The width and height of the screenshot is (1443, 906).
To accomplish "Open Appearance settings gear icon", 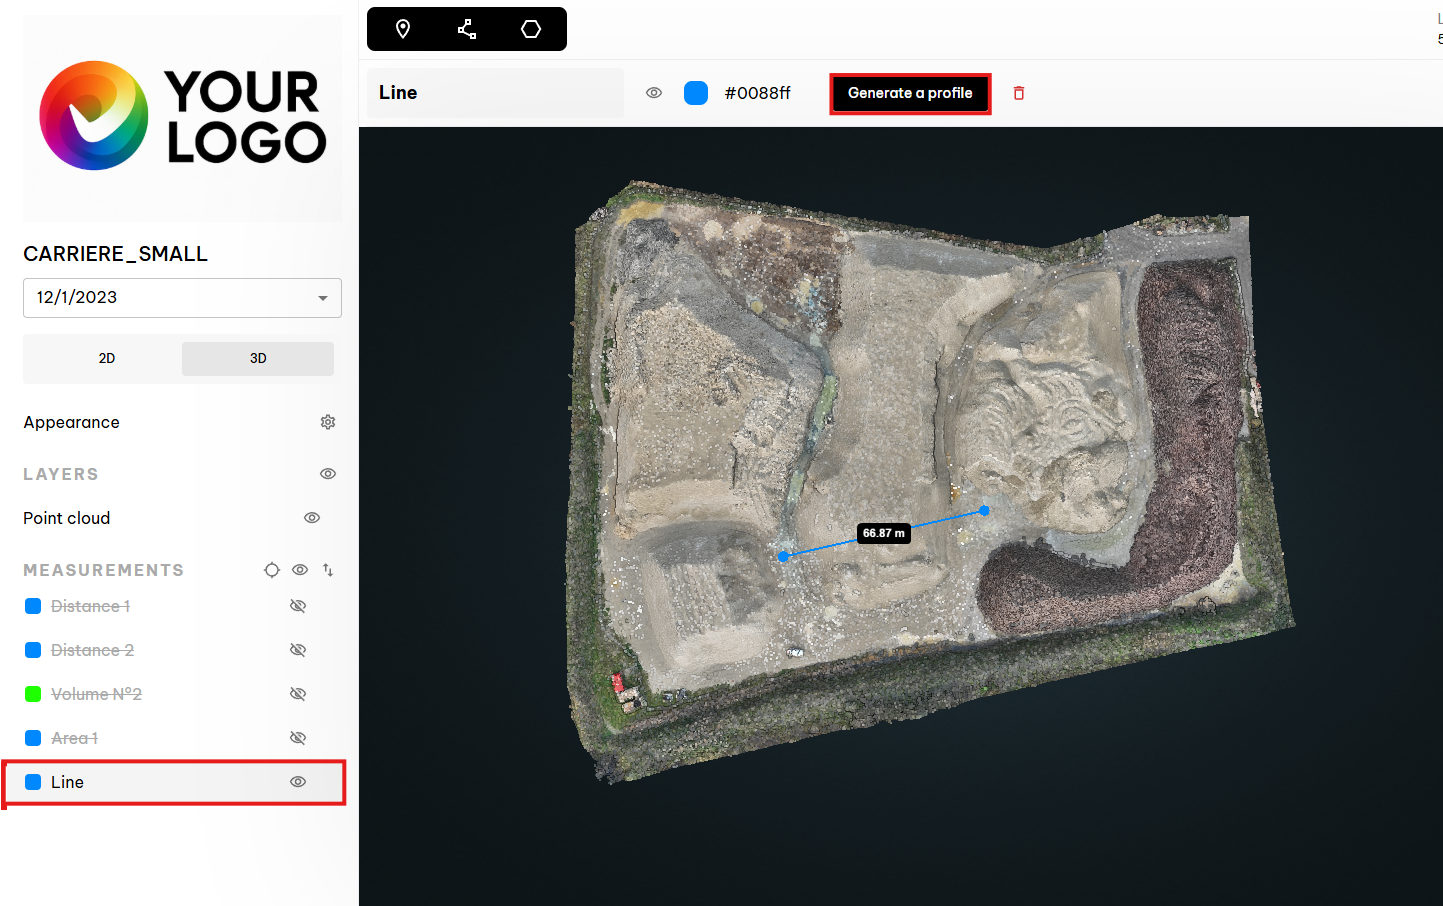I will 328,422.
